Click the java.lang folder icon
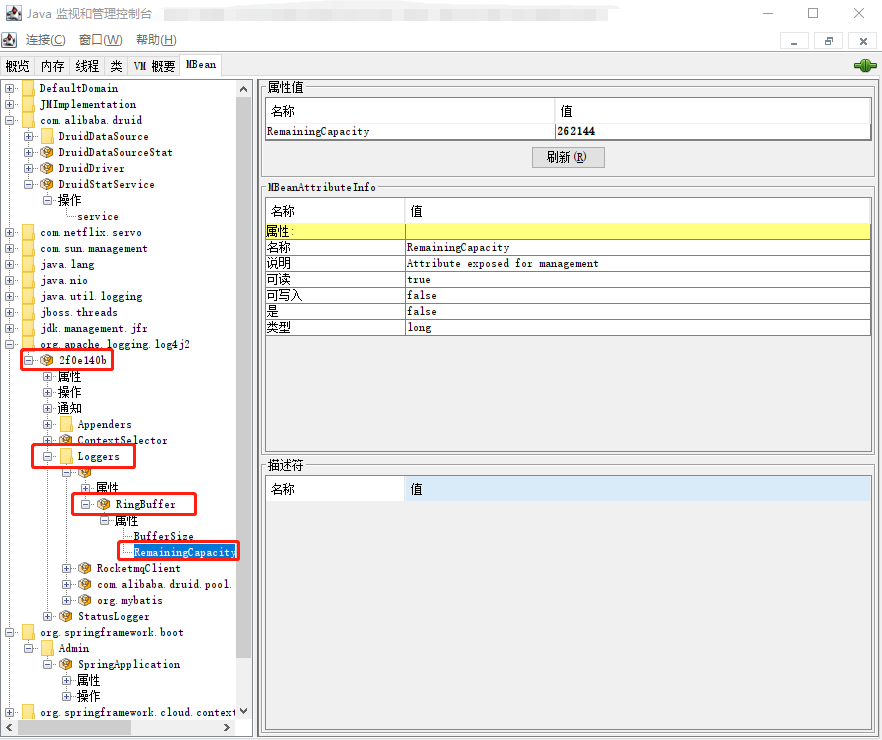This screenshot has height=740, width=882. [28, 264]
